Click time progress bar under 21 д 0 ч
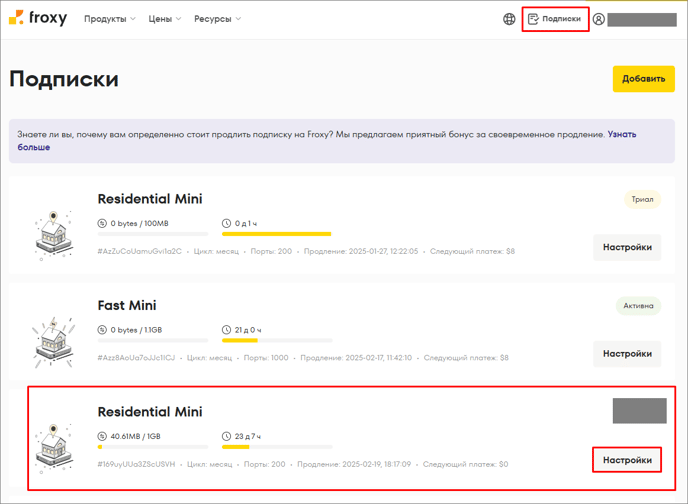The image size is (688, 504). point(277,340)
